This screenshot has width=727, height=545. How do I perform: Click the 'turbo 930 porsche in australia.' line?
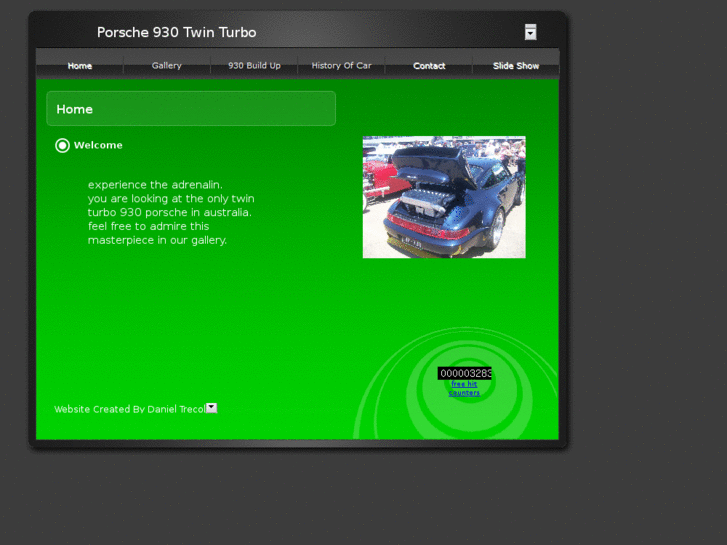(169, 212)
